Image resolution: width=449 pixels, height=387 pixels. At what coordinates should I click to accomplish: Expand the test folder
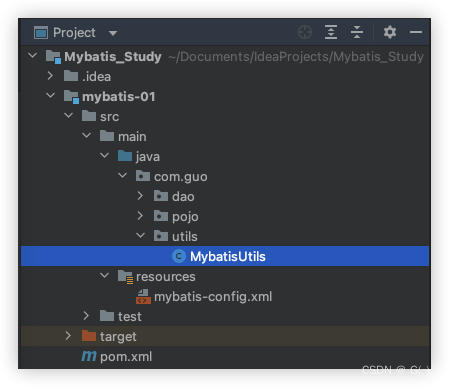[x=86, y=316]
